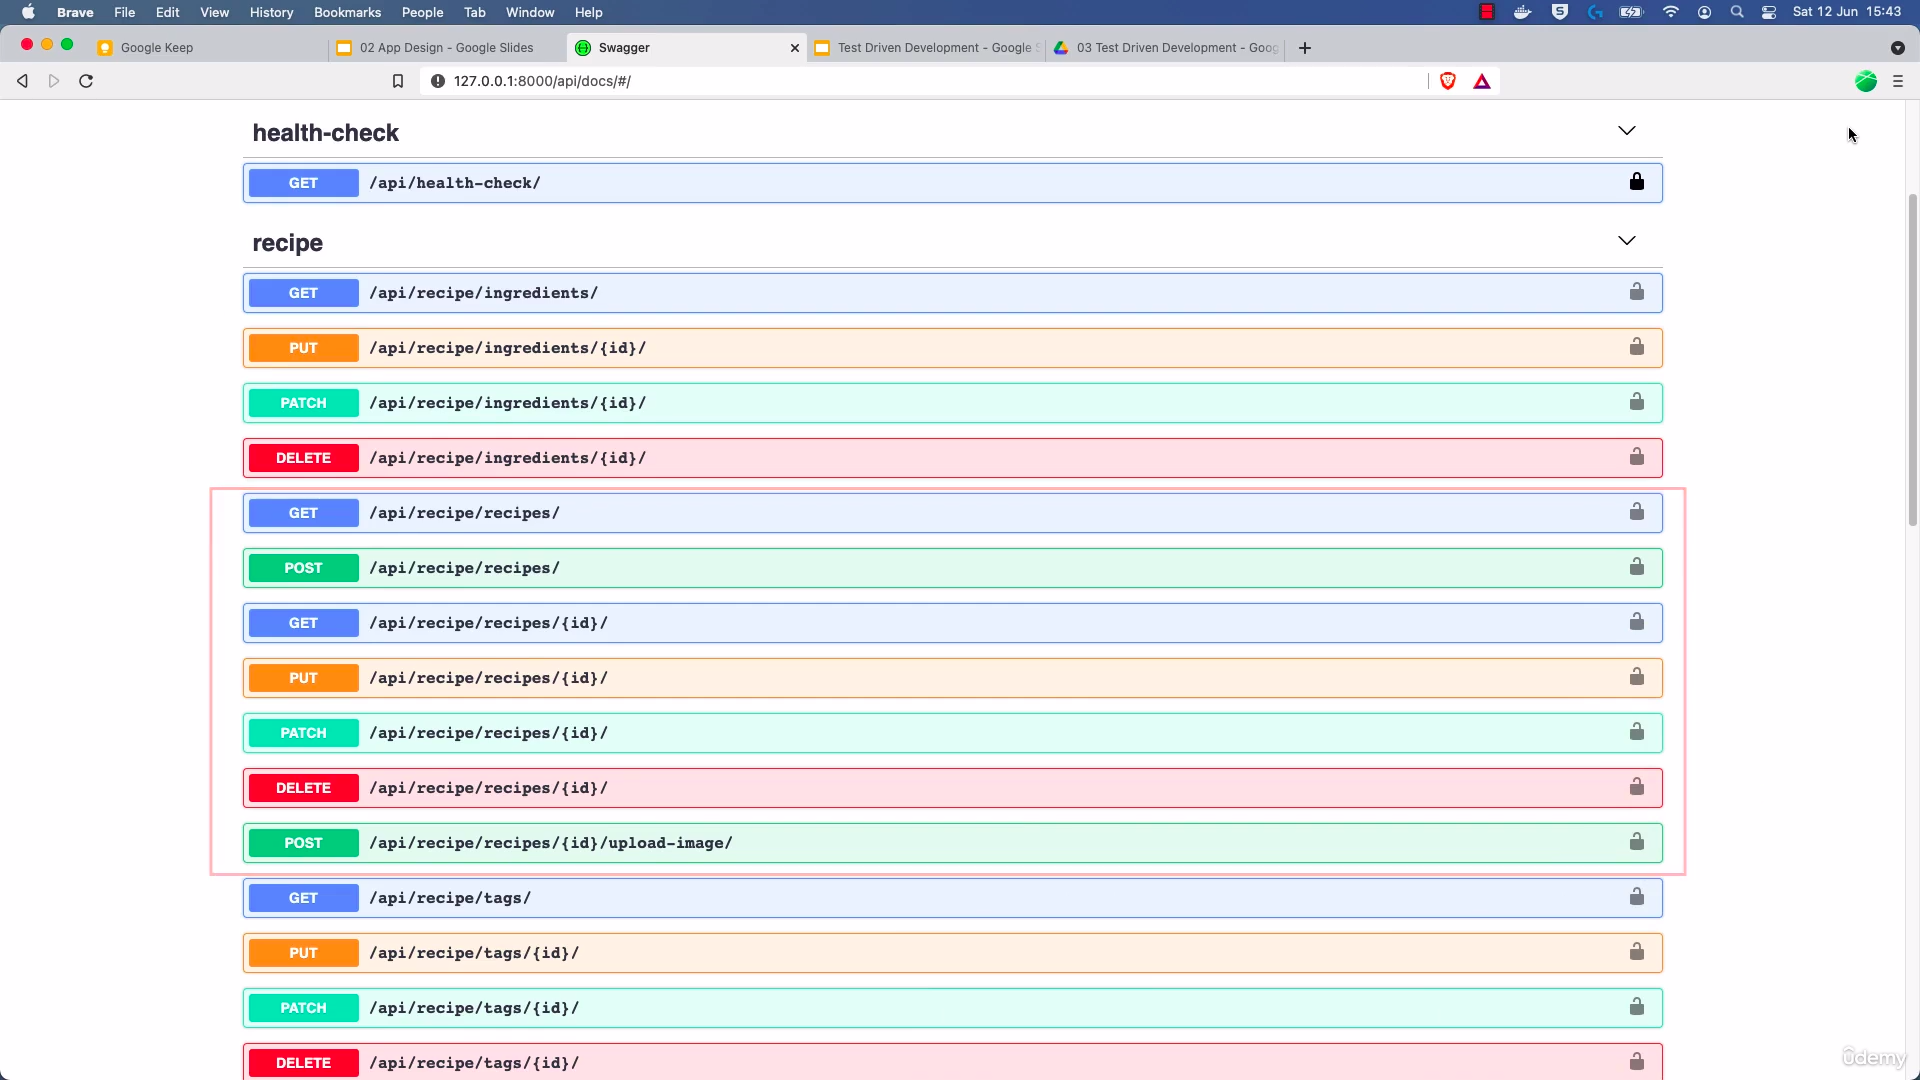Collapse the recipe section chevron

click(x=1626, y=241)
